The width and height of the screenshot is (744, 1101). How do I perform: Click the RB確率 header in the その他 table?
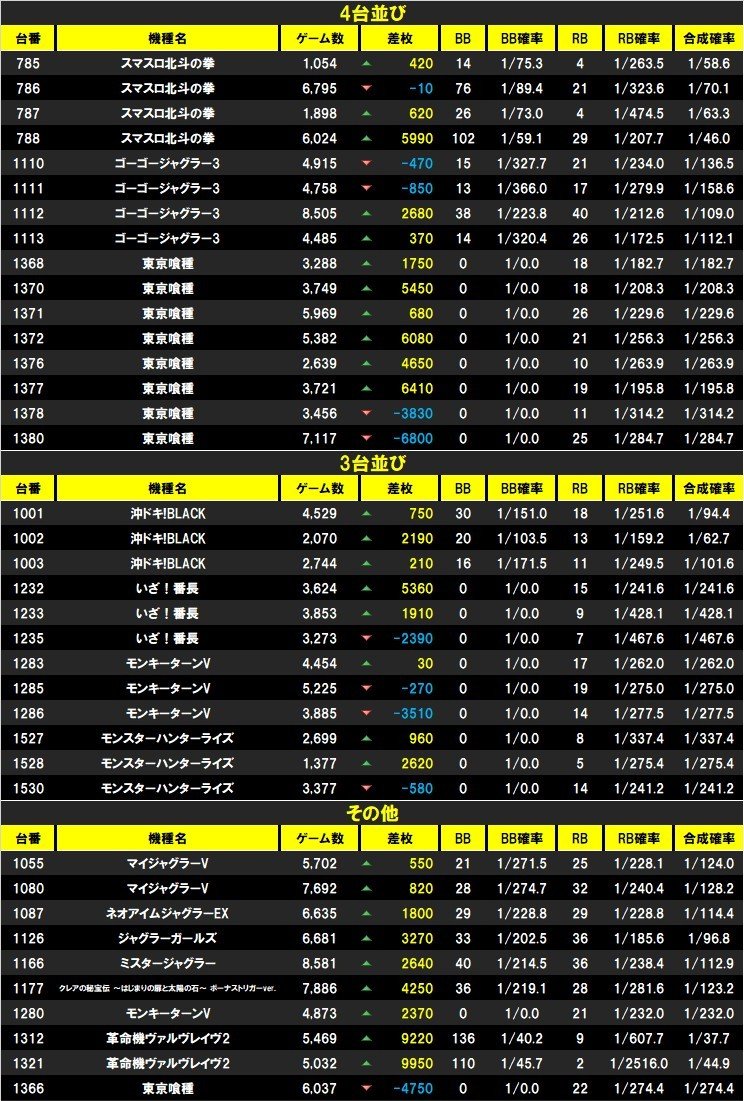pos(638,838)
